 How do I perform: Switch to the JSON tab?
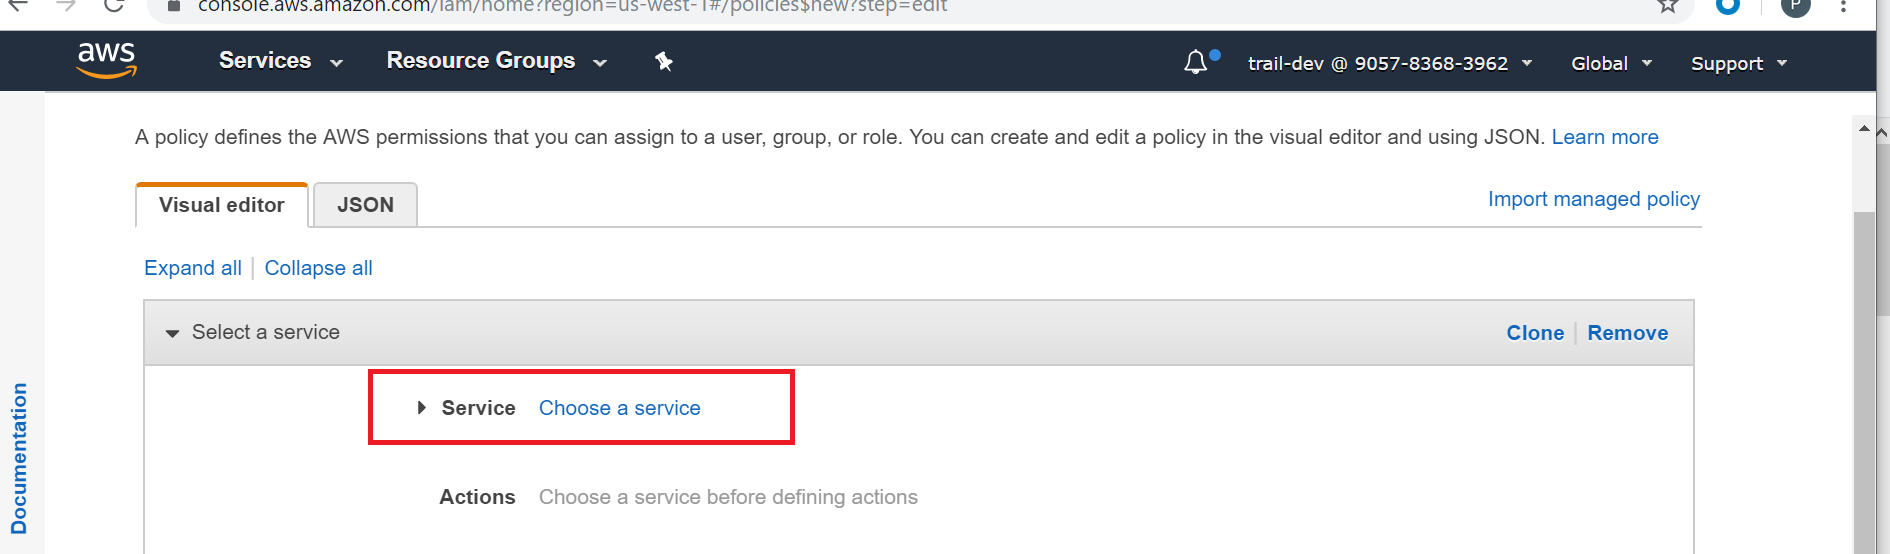click(365, 205)
